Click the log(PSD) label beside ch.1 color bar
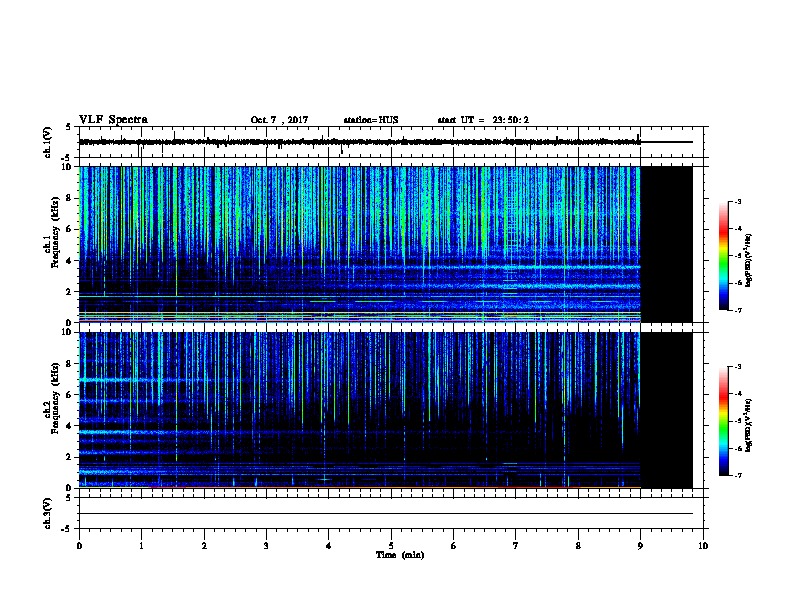792x612 pixels. [x=748, y=260]
